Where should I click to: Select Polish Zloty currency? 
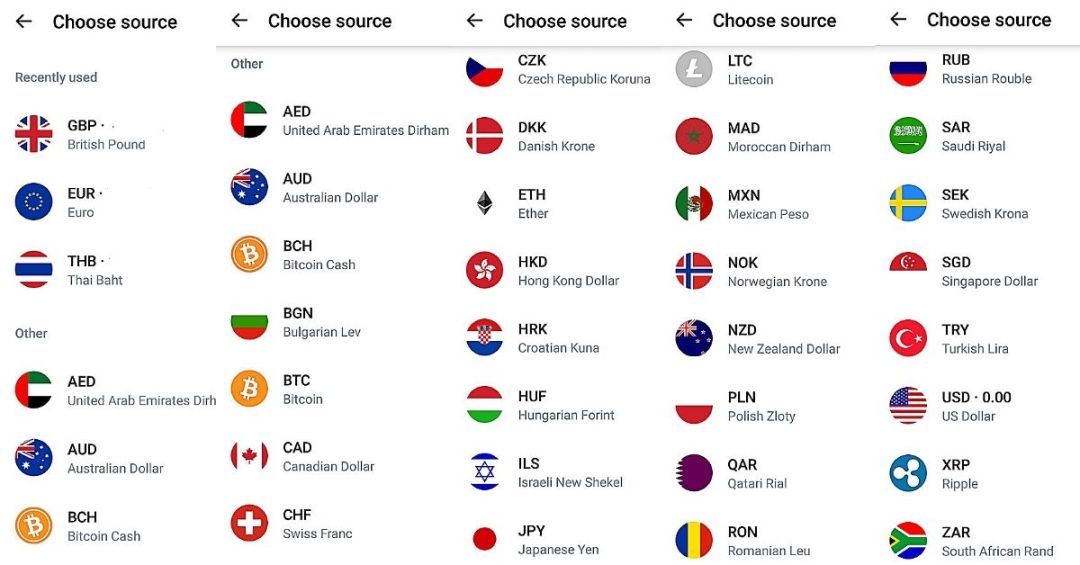click(x=761, y=406)
